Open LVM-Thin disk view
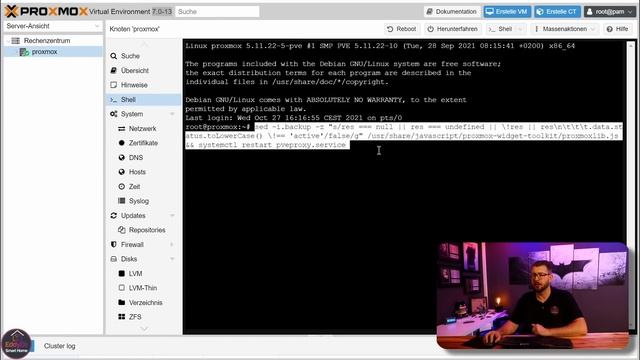Image resolution: width=640 pixels, height=360 pixels. pos(143,288)
